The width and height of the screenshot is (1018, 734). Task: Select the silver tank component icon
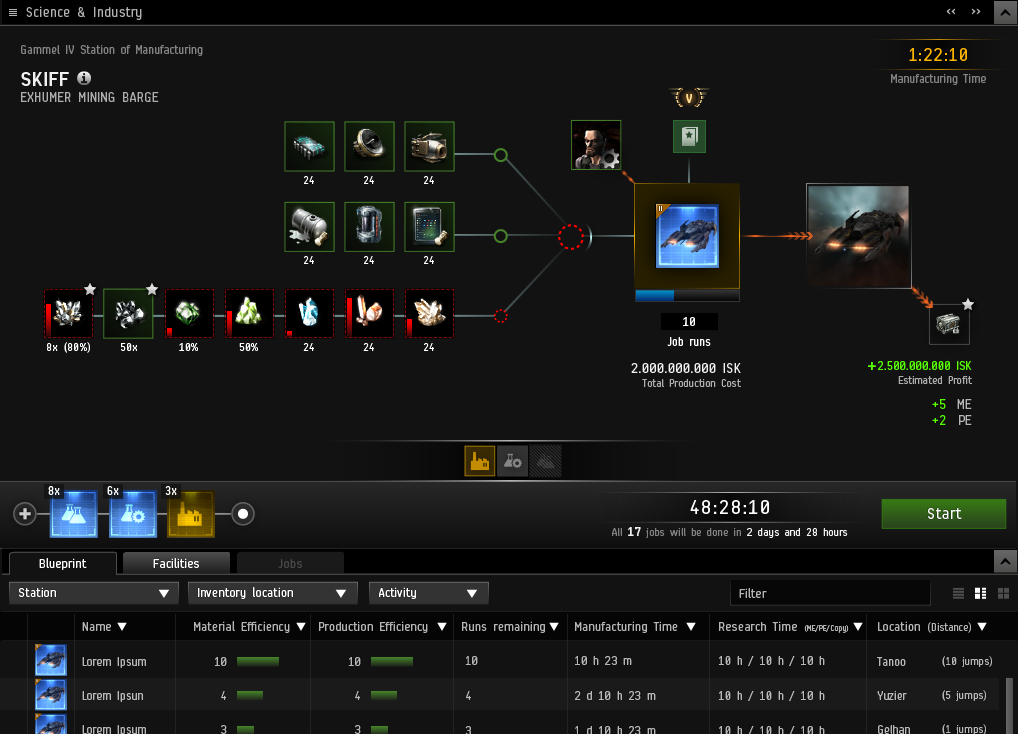click(309, 226)
